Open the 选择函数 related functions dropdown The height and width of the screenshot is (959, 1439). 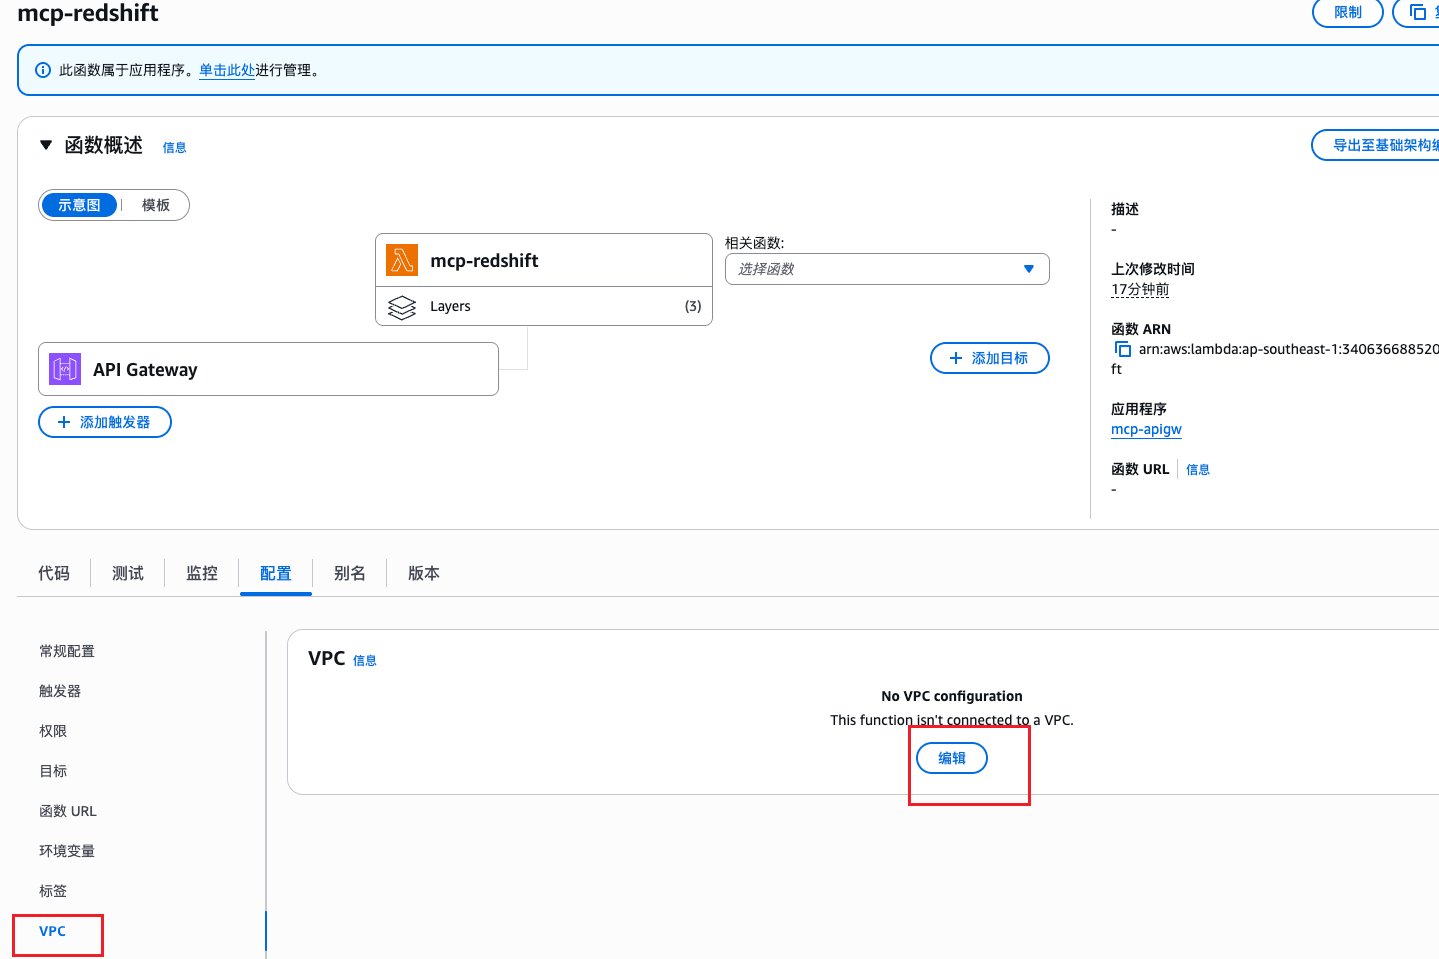tap(887, 269)
